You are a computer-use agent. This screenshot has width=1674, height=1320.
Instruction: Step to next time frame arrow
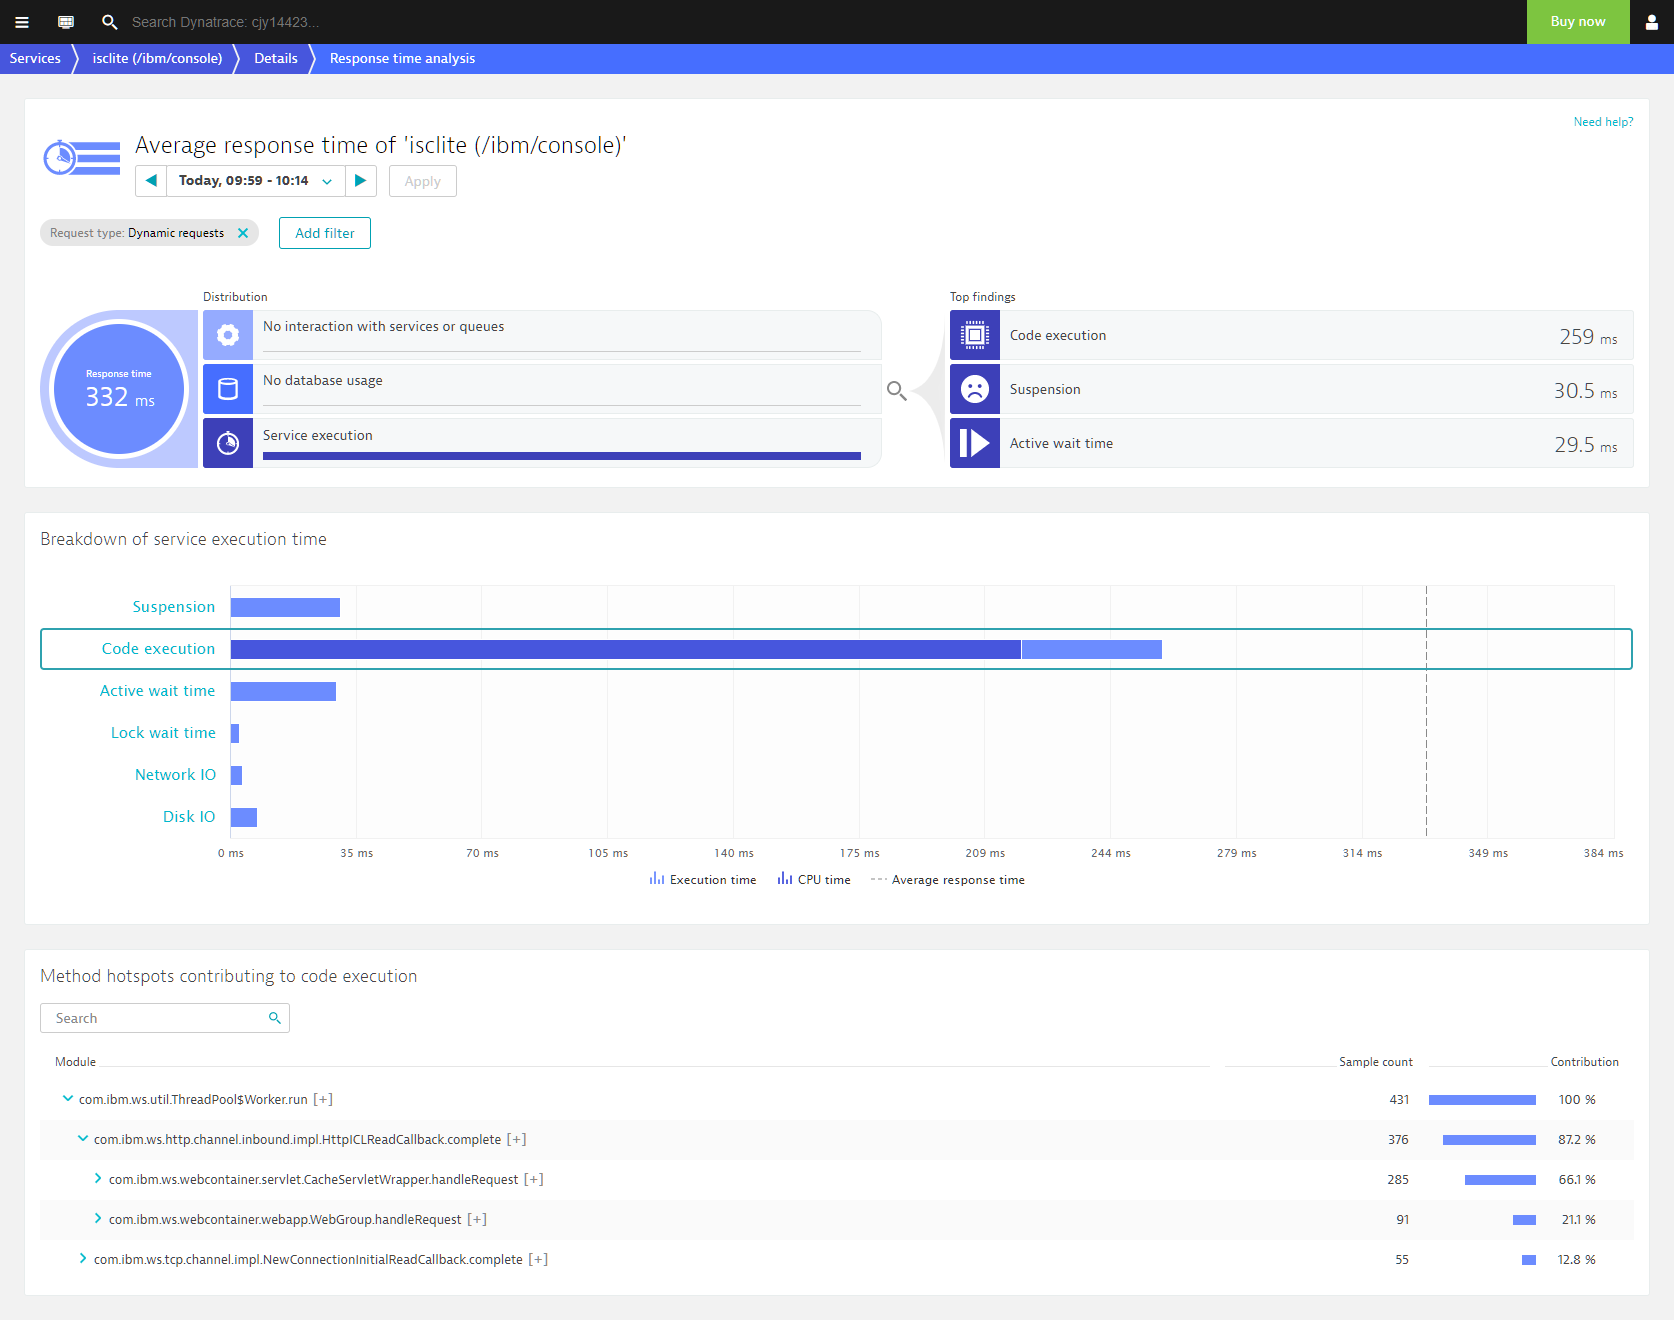361,181
